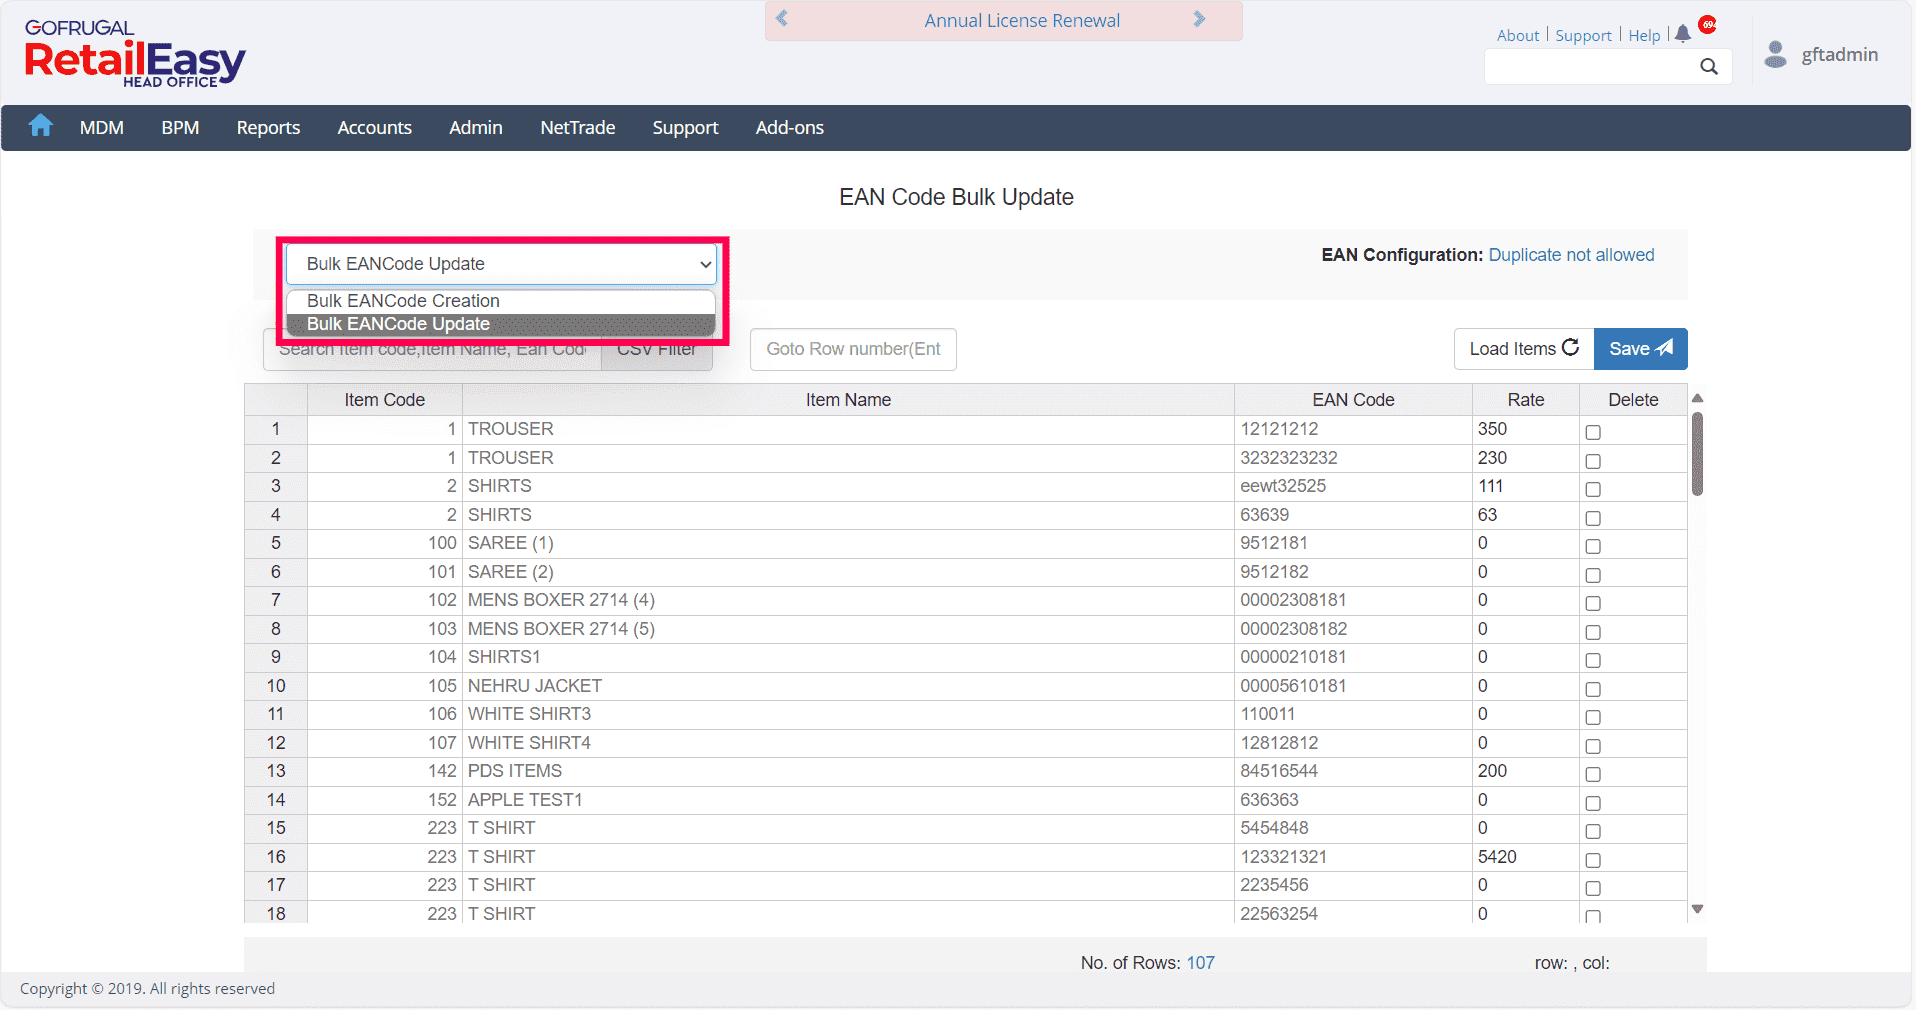Tick delete checkbox for NEHRU JACKET row

1593,689
